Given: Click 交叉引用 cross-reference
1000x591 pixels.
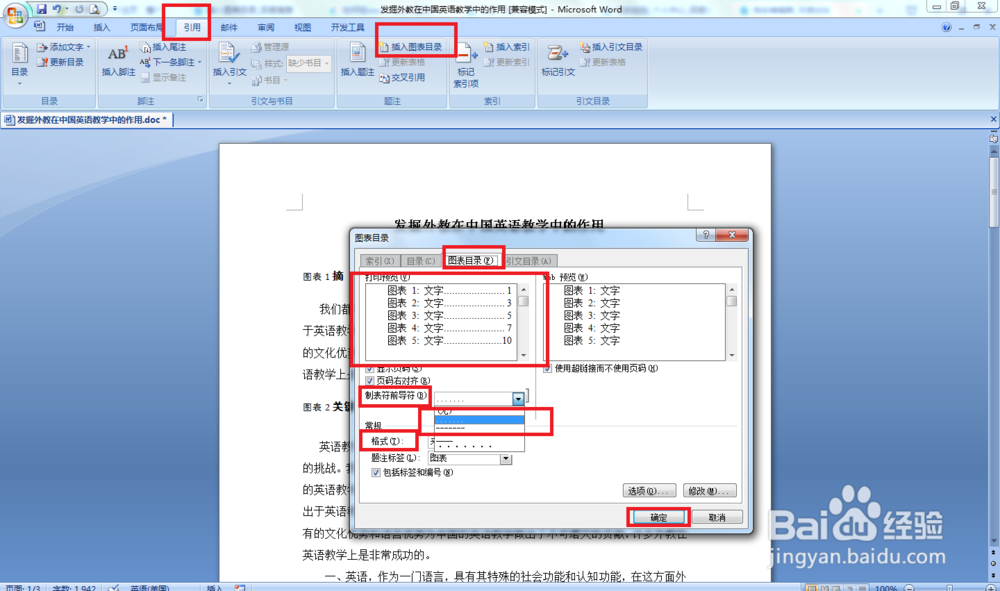Looking at the screenshot, I should click(x=402, y=78).
